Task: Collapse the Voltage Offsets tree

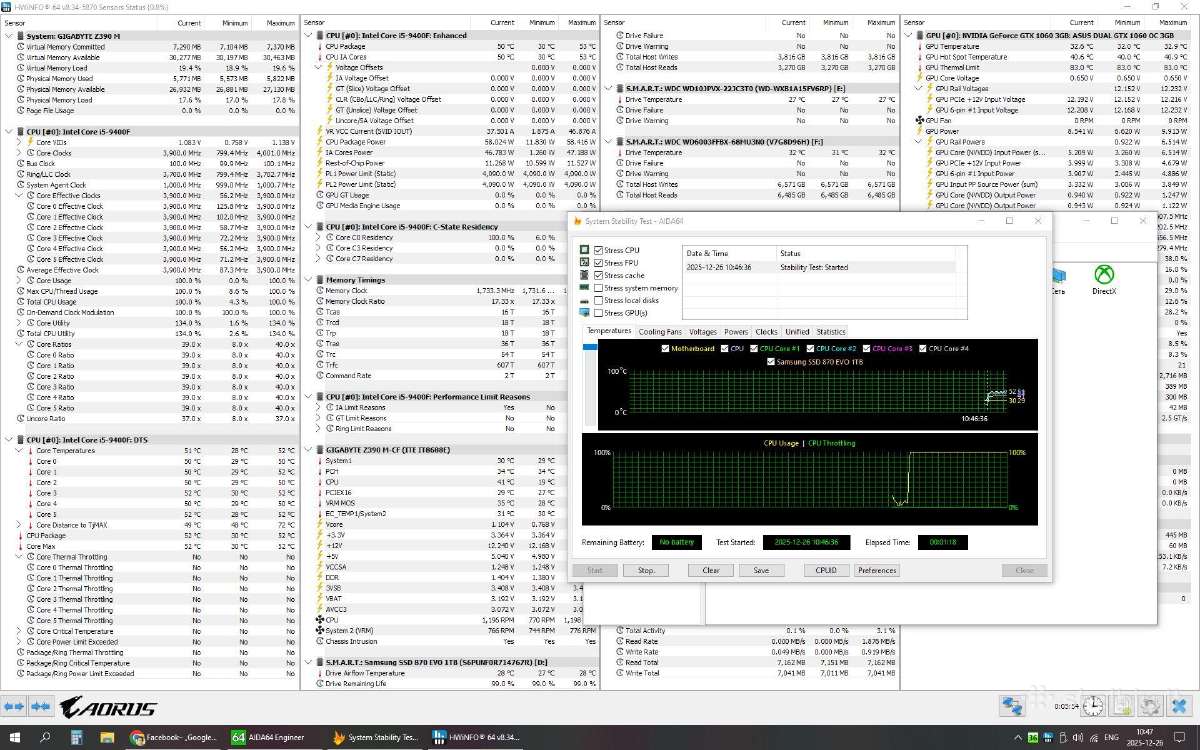Action: [319, 67]
